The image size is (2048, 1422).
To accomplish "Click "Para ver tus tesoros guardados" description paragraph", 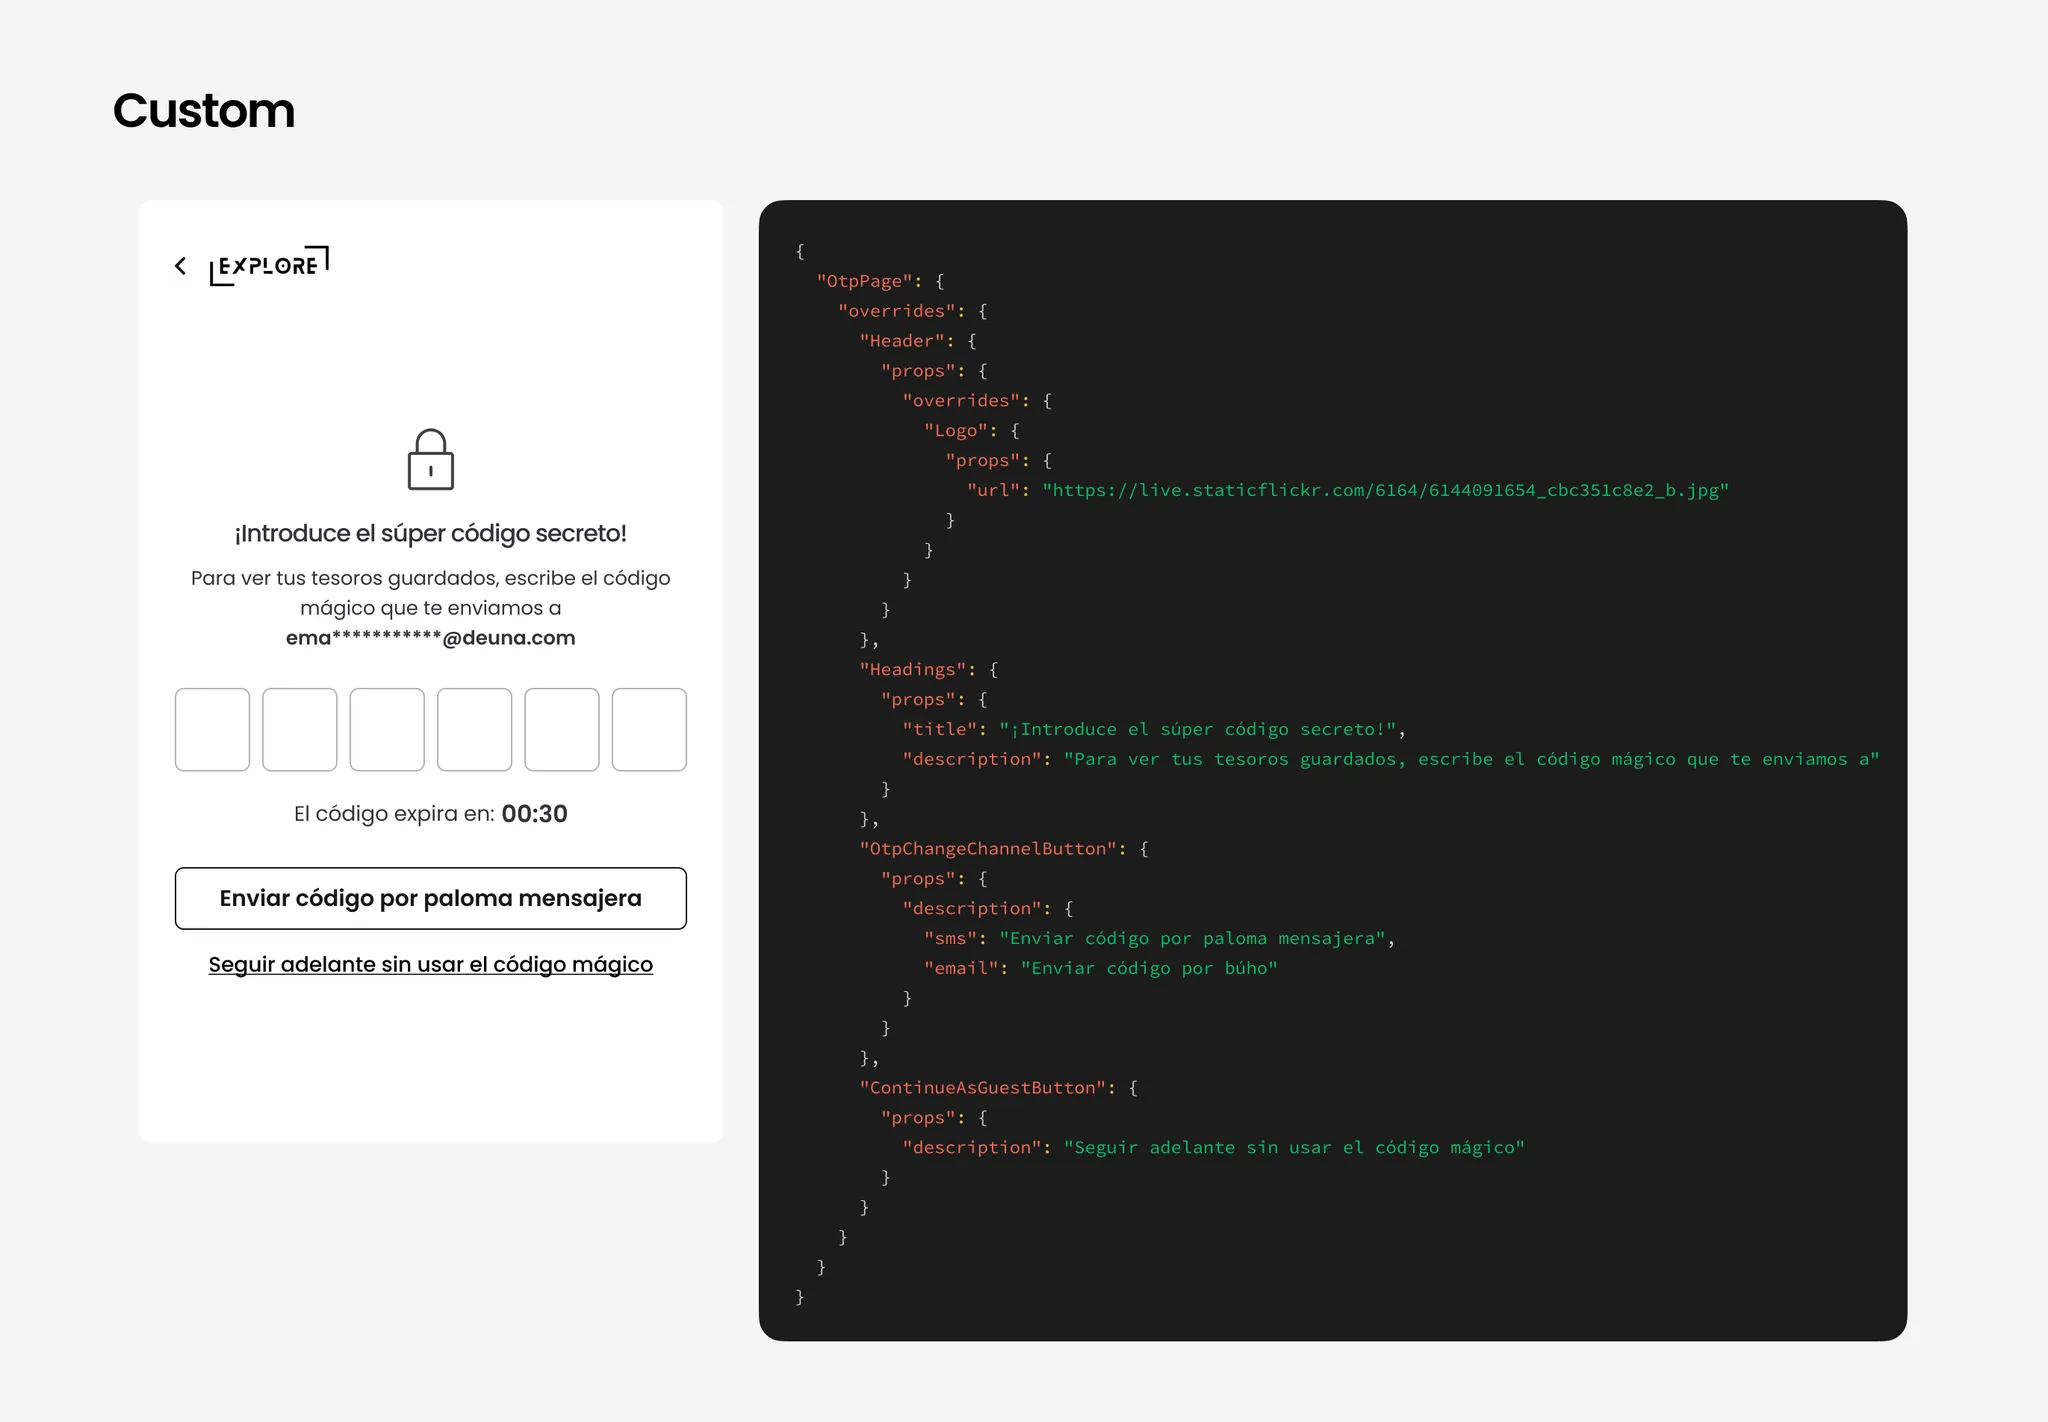I will (431, 593).
